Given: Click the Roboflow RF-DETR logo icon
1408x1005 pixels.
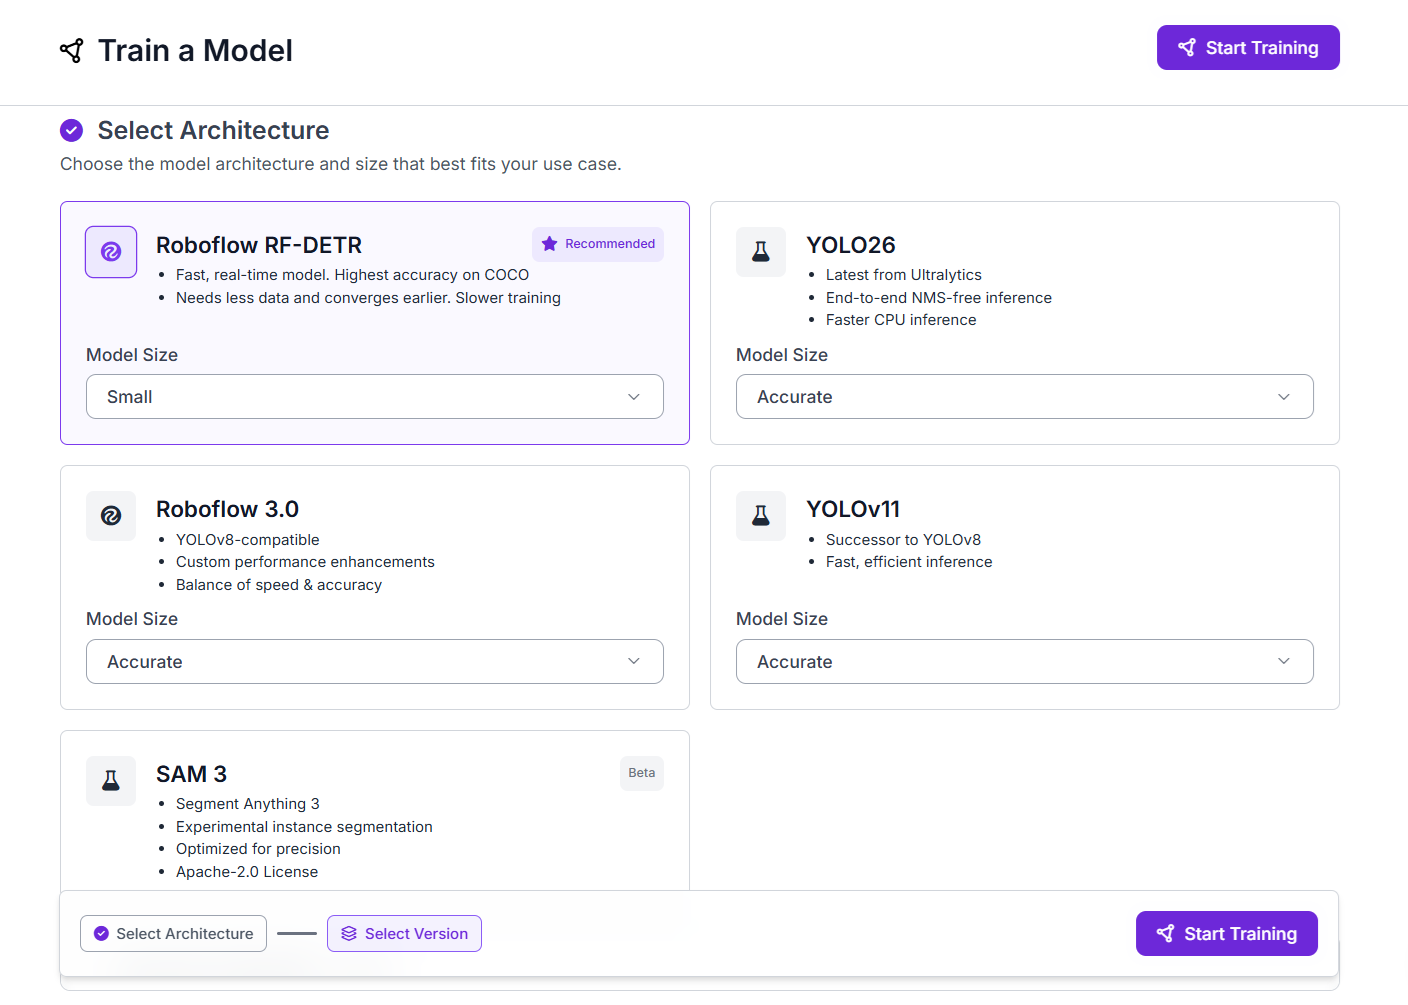Looking at the screenshot, I should coord(111,252).
